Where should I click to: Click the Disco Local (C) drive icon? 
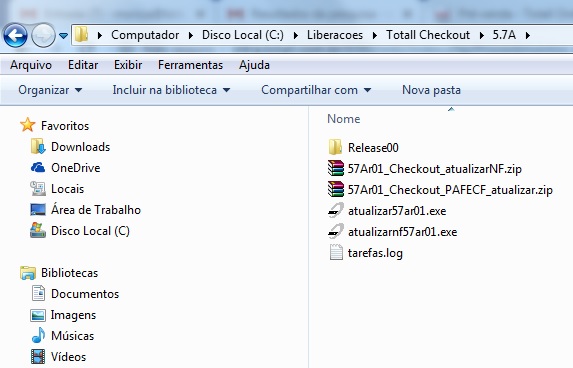[x=38, y=231]
